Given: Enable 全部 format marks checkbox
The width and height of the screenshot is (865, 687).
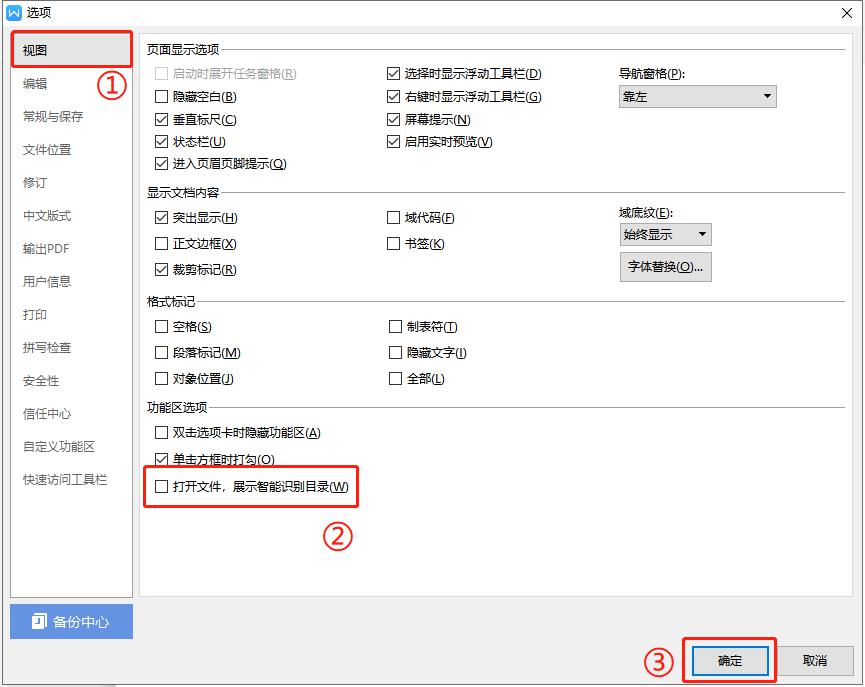Looking at the screenshot, I should [x=395, y=379].
